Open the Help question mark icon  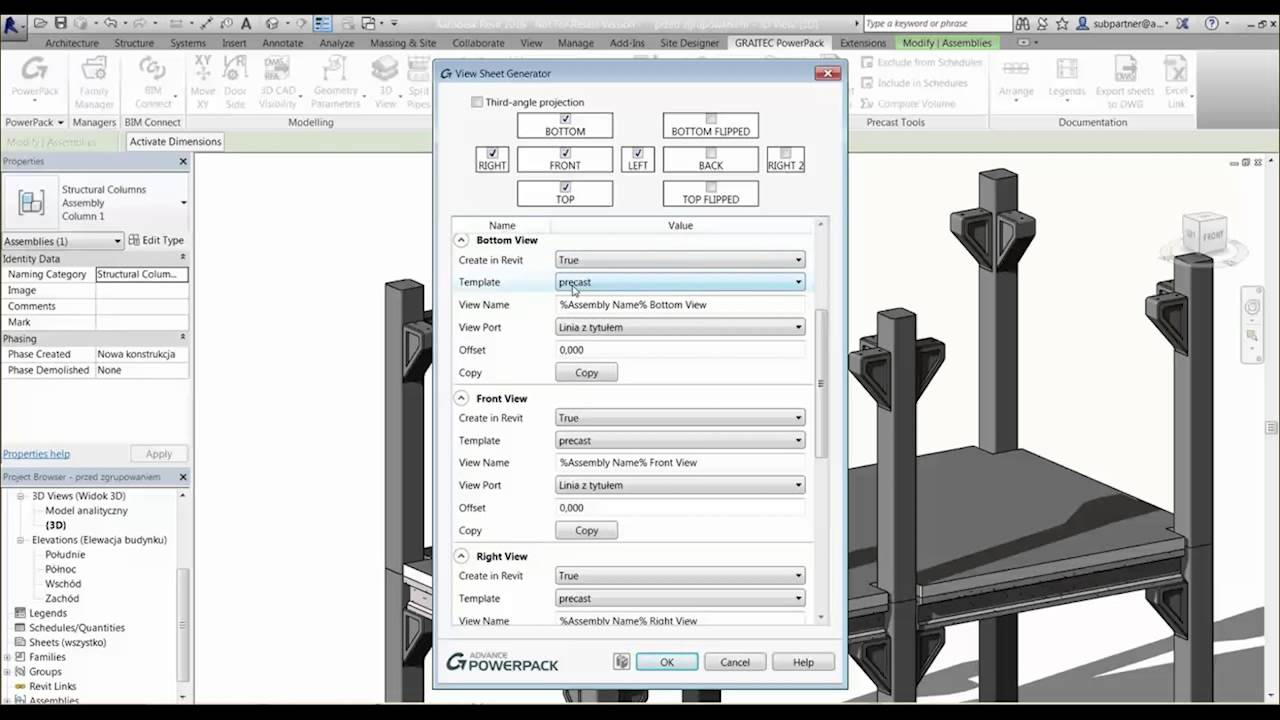[x=1212, y=23]
